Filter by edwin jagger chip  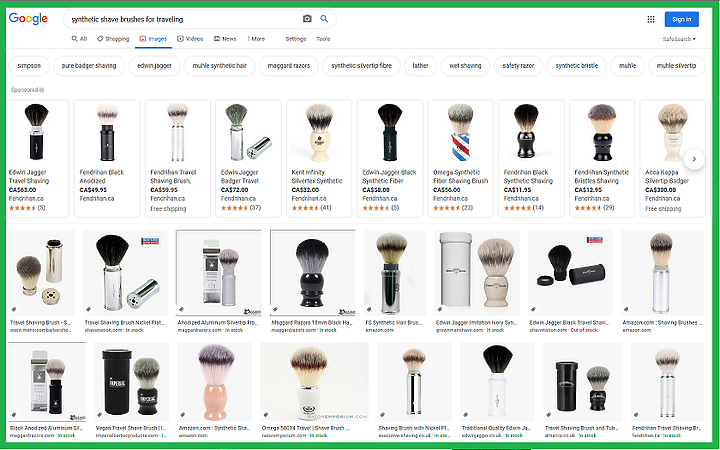click(154, 66)
